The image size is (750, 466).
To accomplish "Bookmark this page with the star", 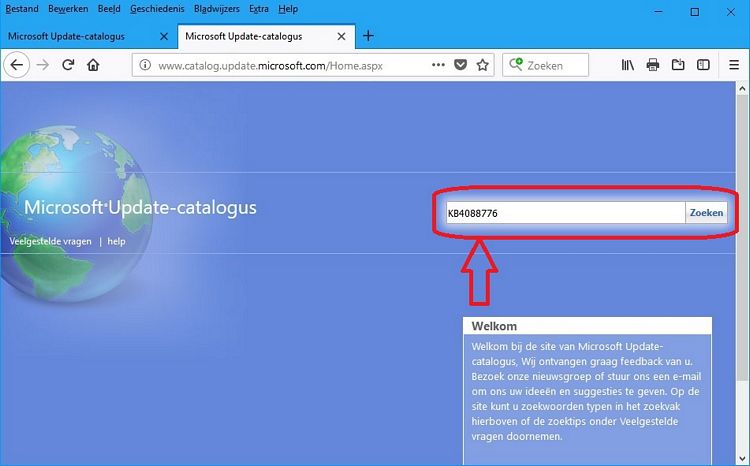I will tap(483, 65).
